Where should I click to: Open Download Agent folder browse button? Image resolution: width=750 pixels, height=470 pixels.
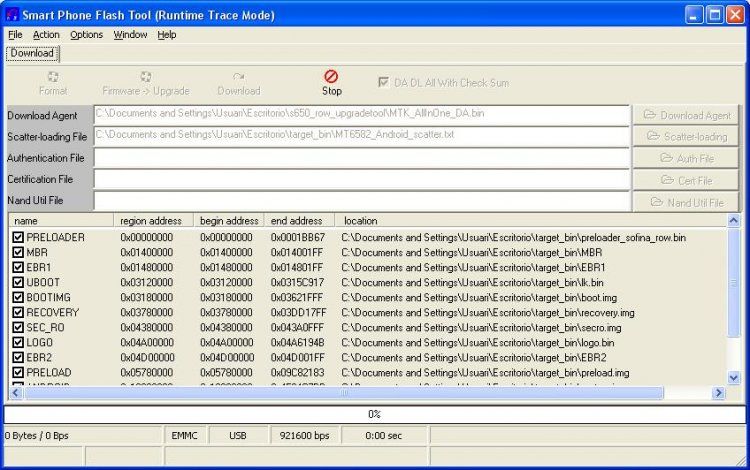(686, 115)
